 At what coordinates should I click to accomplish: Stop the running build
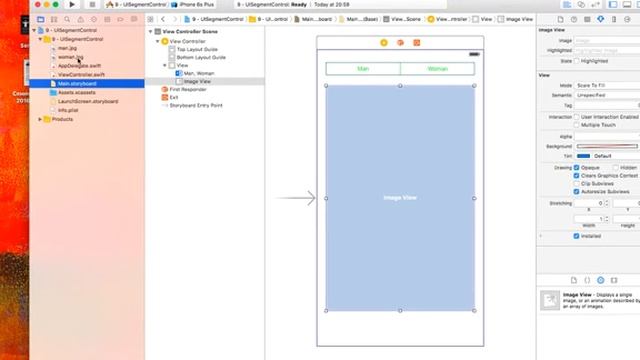[x=92, y=4]
